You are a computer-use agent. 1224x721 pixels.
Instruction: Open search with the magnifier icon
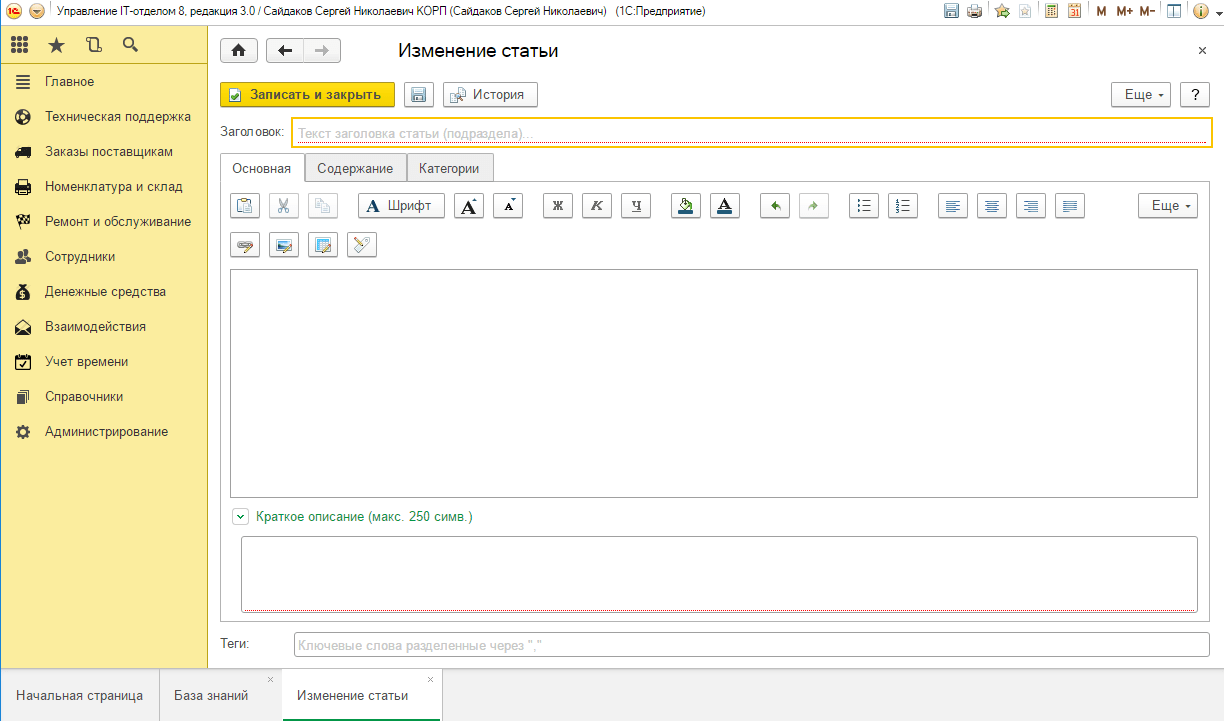point(130,45)
